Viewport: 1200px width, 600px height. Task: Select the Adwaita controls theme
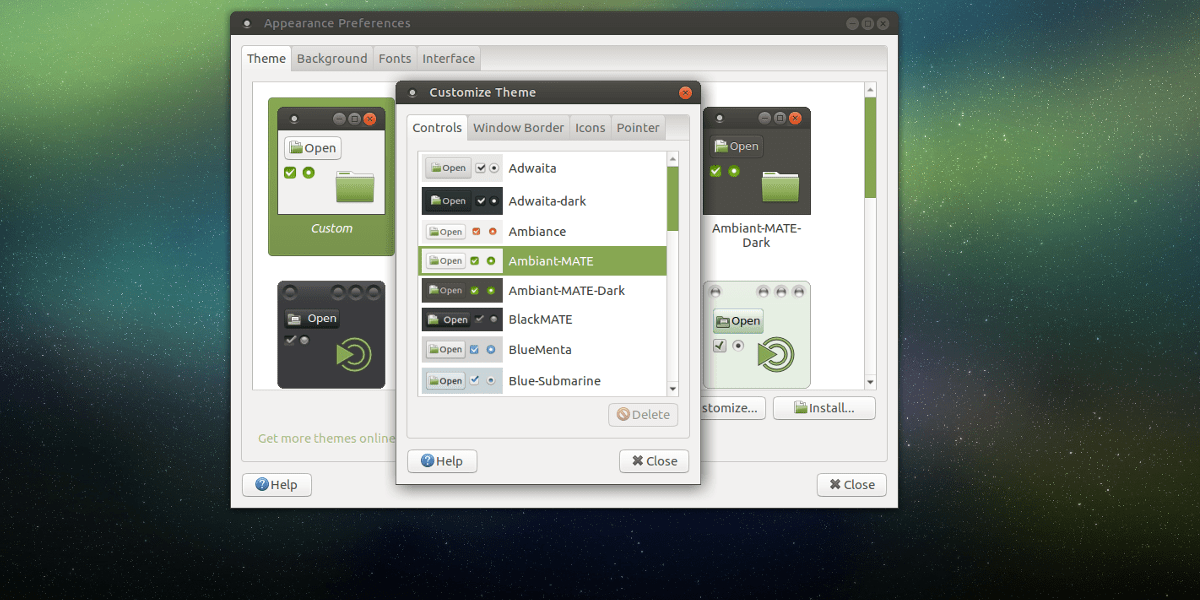coord(542,168)
